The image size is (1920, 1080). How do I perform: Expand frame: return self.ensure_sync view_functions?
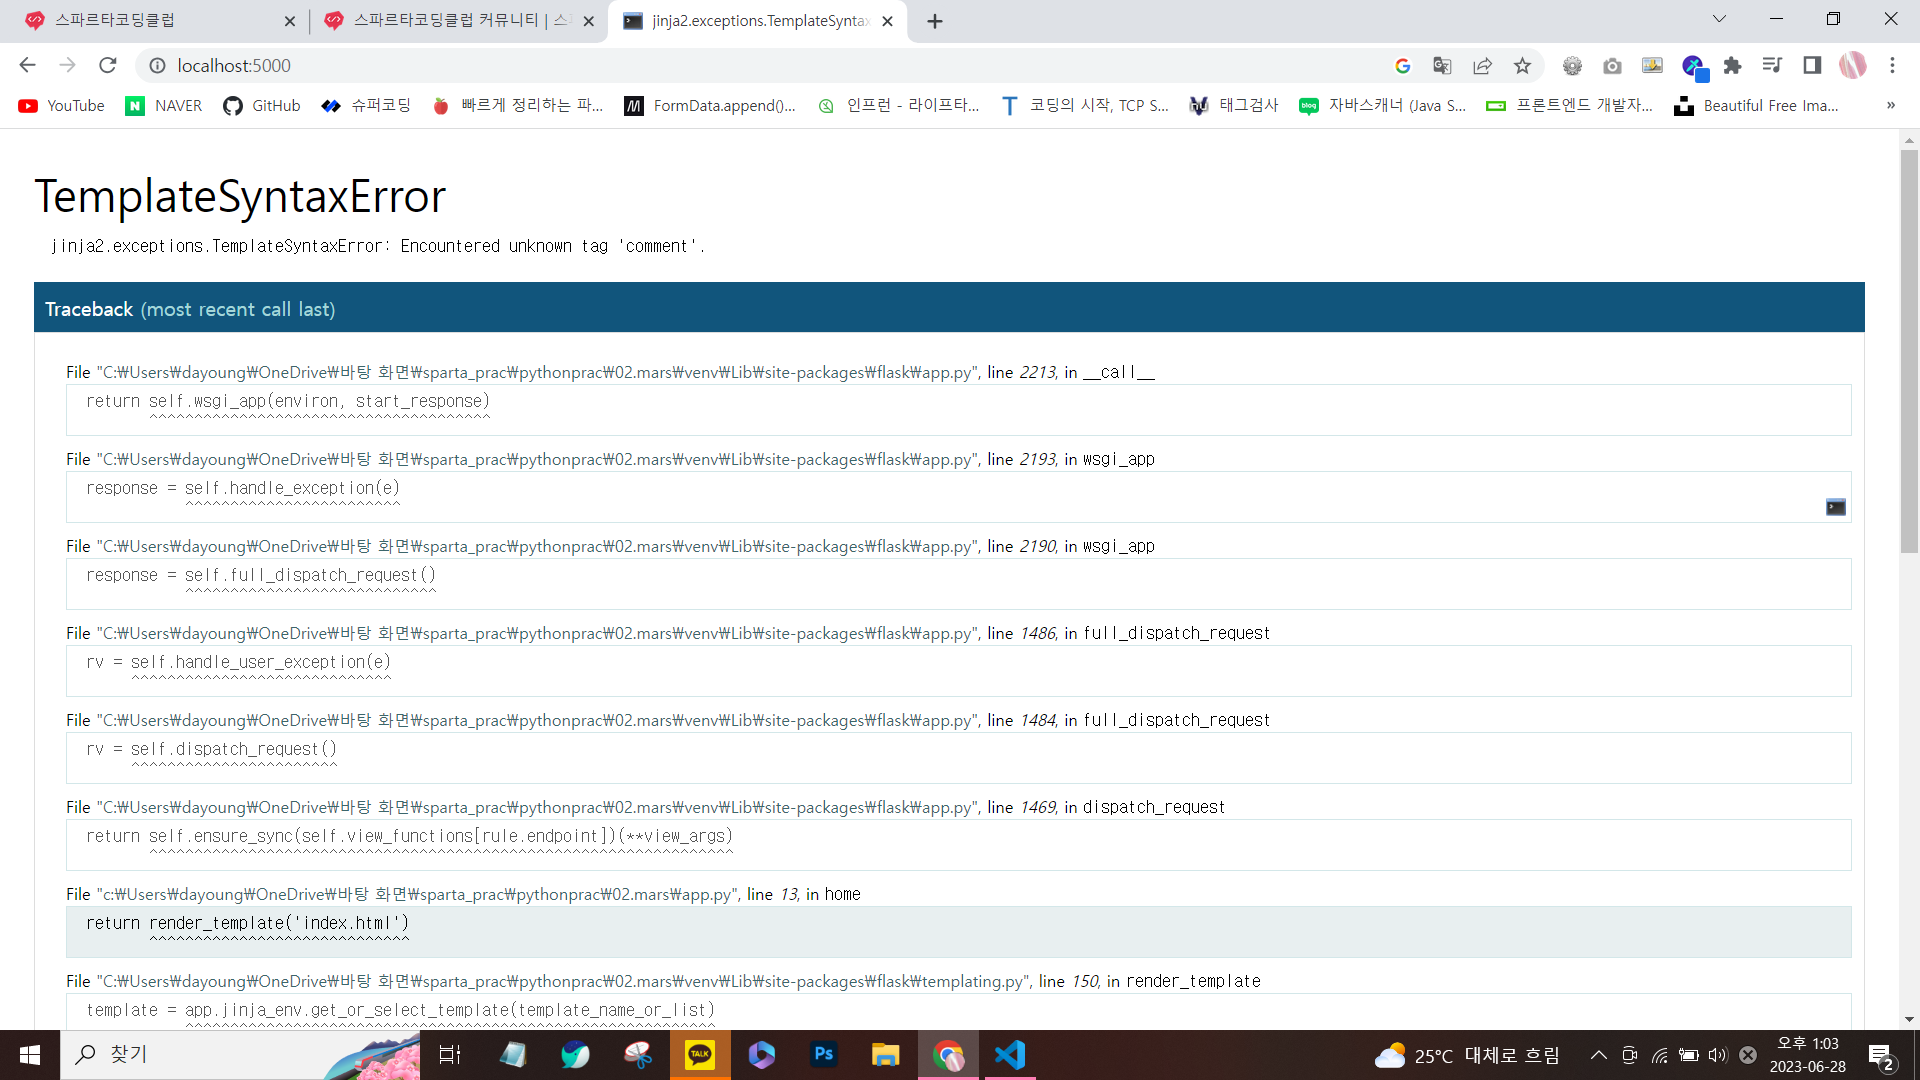(958, 845)
